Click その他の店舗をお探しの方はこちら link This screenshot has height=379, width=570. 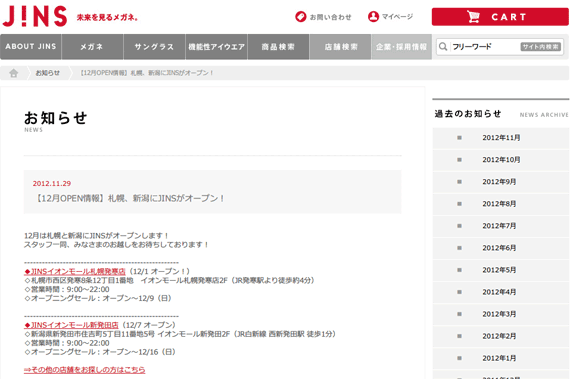[x=85, y=370]
